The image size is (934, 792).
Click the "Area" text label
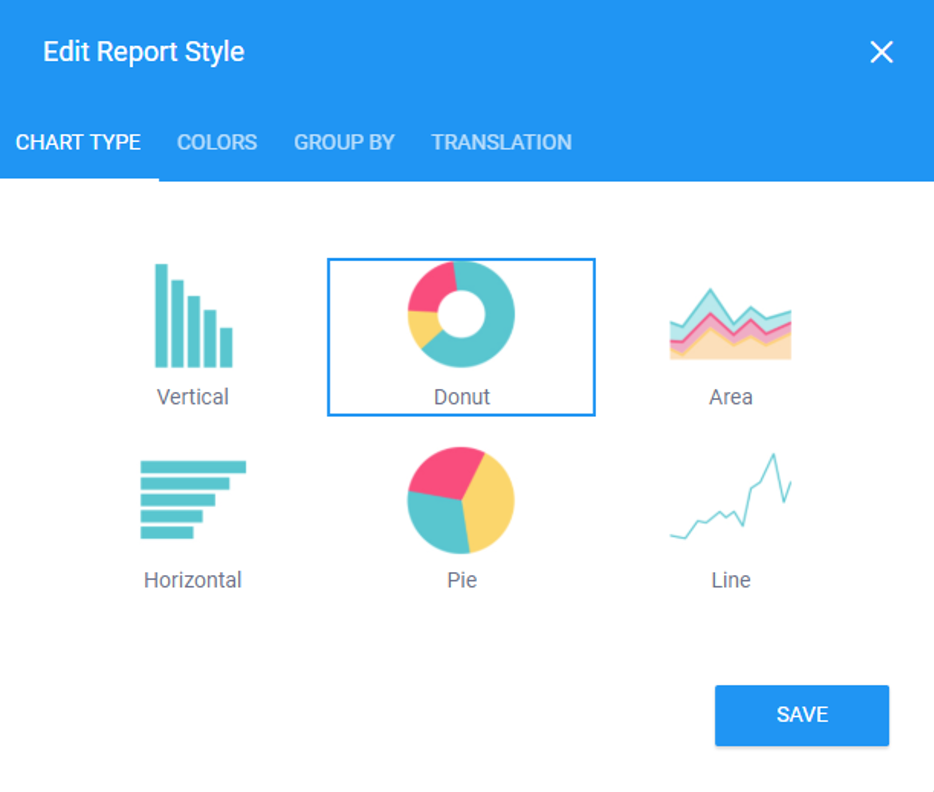click(x=730, y=397)
